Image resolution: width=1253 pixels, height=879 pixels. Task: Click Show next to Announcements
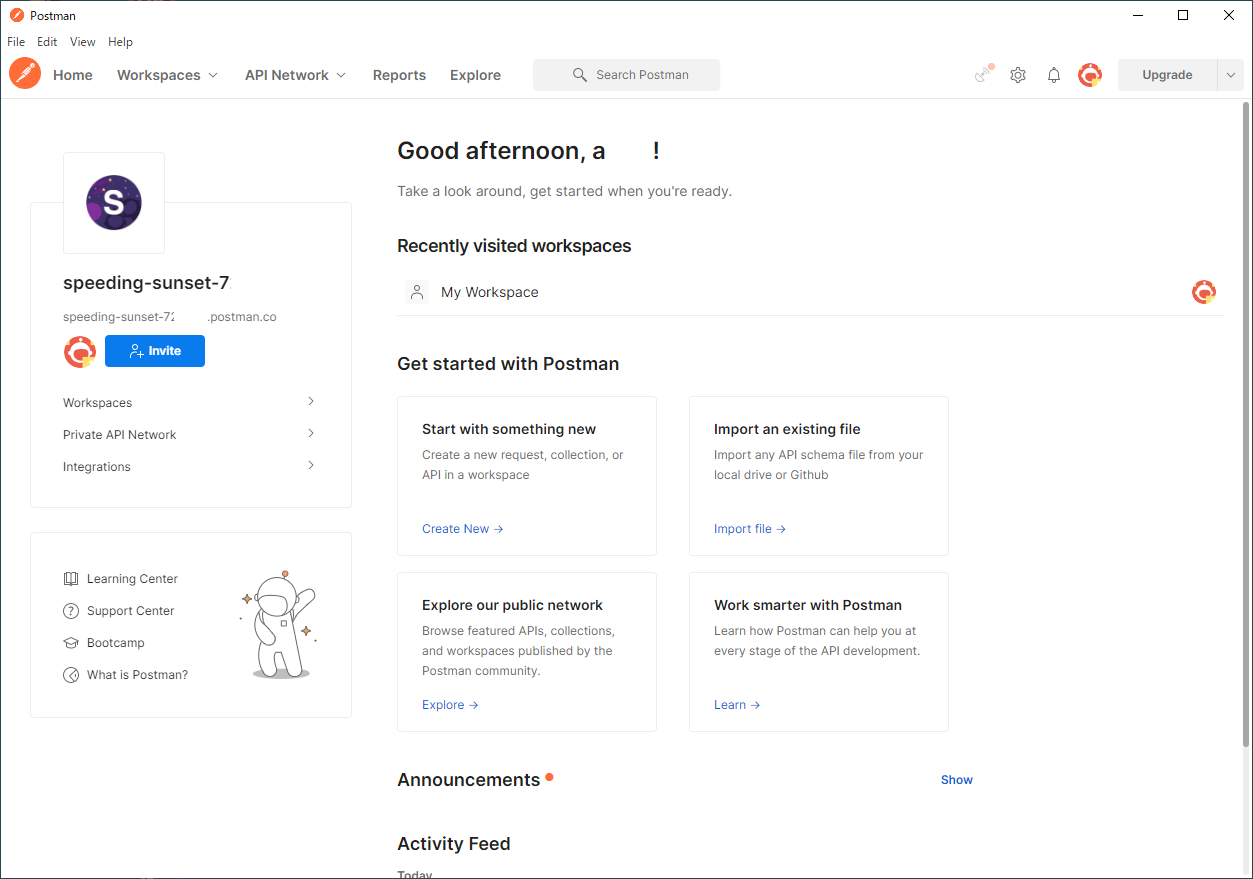pos(957,780)
